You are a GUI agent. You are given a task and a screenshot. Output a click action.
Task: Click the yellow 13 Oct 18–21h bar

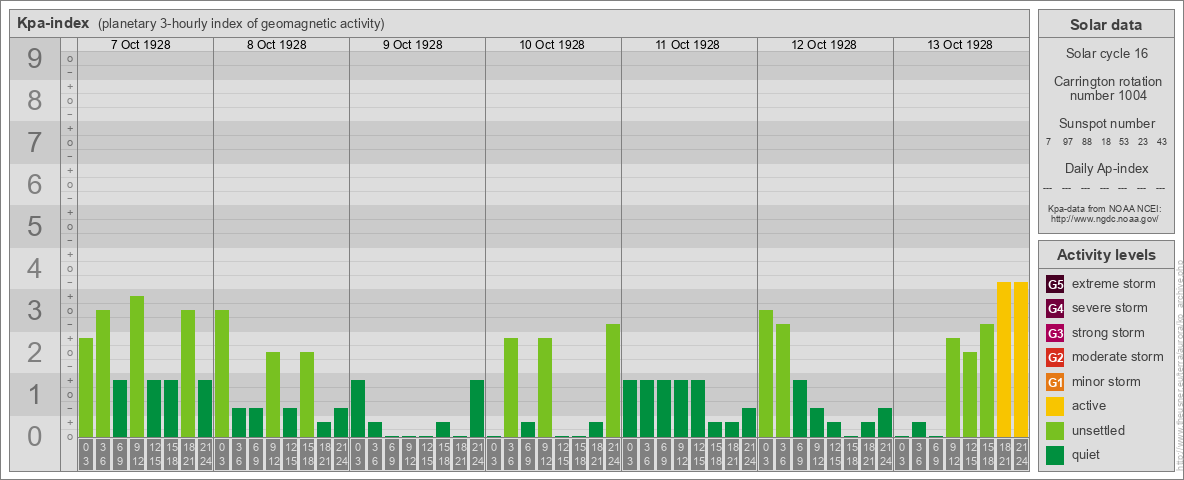(1004, 359)
